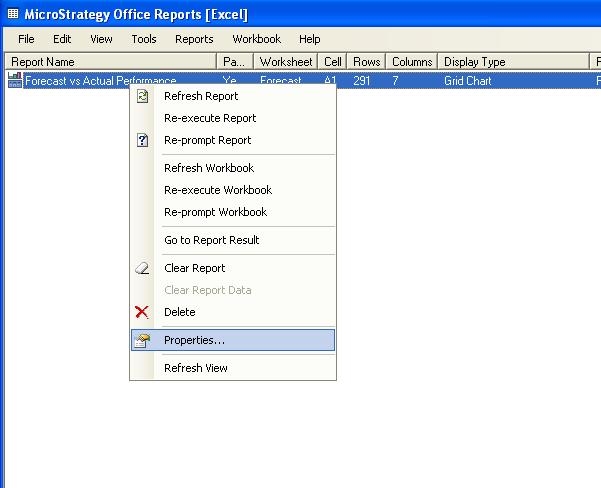Open the Edit menu

point(62,39)
